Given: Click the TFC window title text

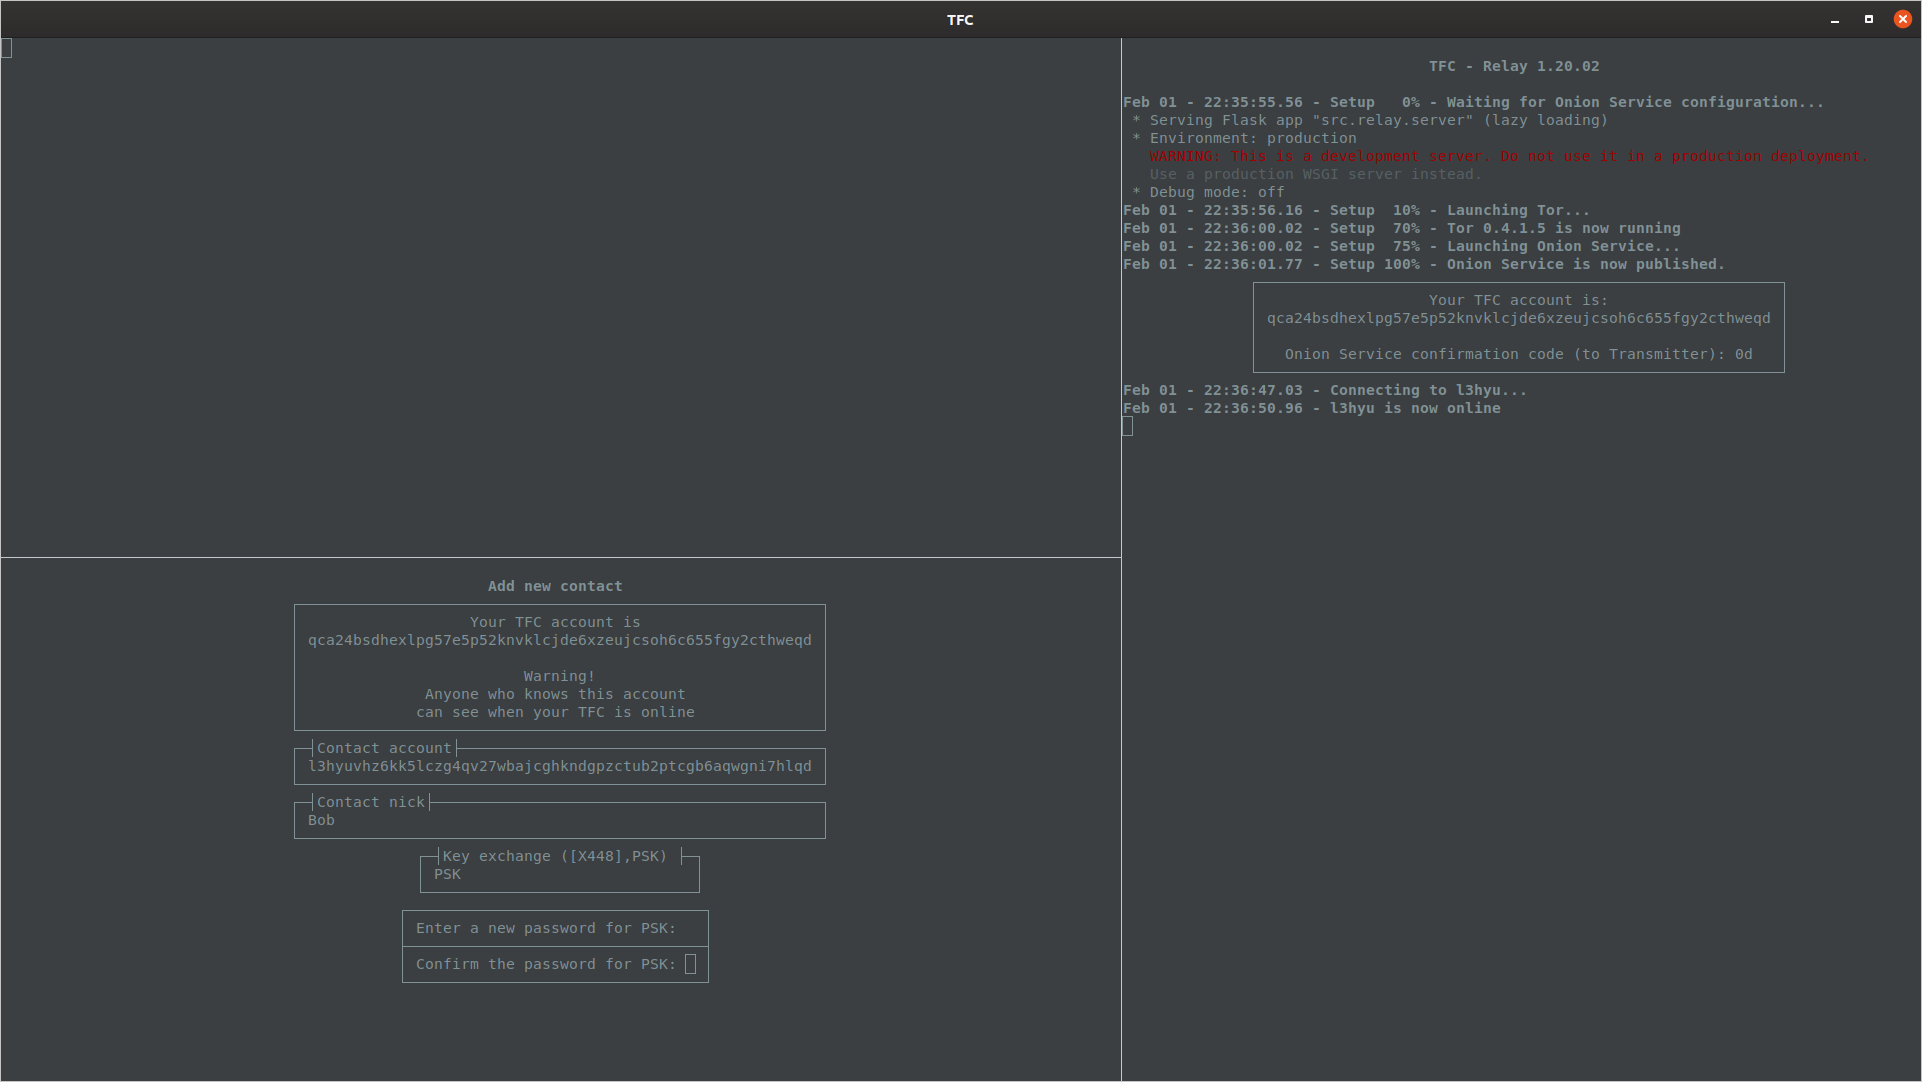Looking at the screenshot, I should [x=960, y=20].
